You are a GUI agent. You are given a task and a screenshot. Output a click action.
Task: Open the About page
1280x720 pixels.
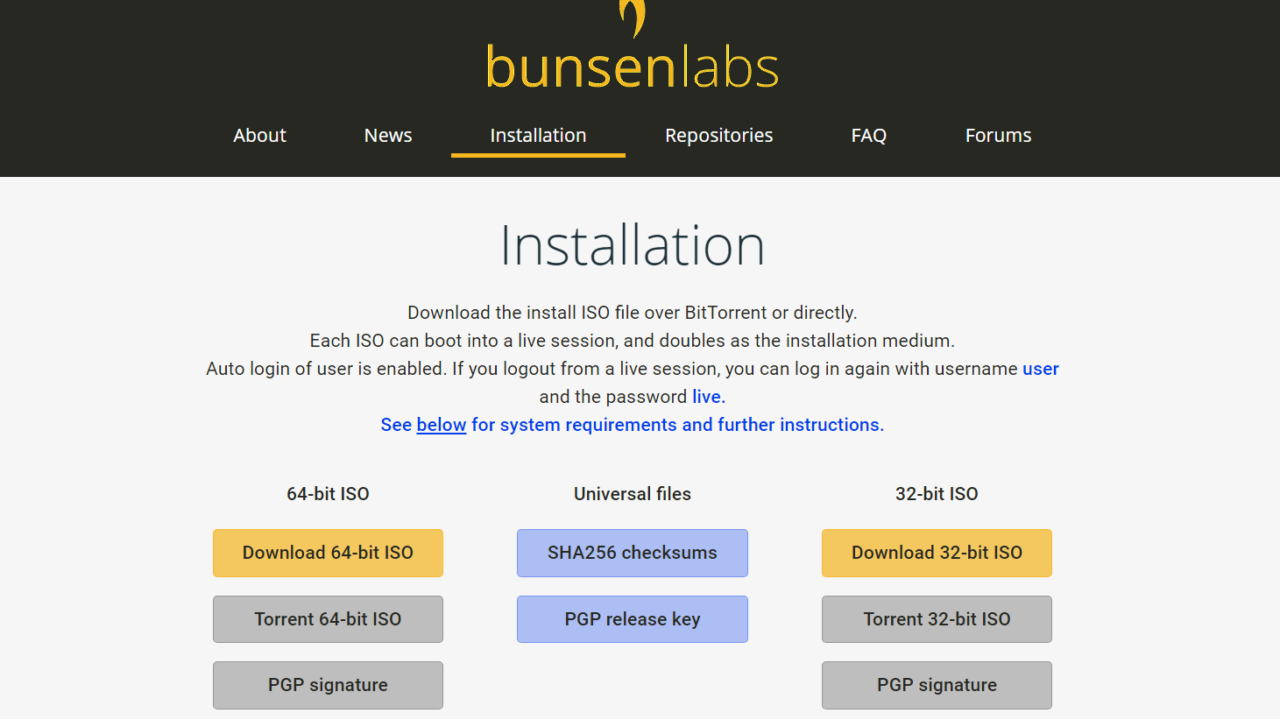[260, 135]
